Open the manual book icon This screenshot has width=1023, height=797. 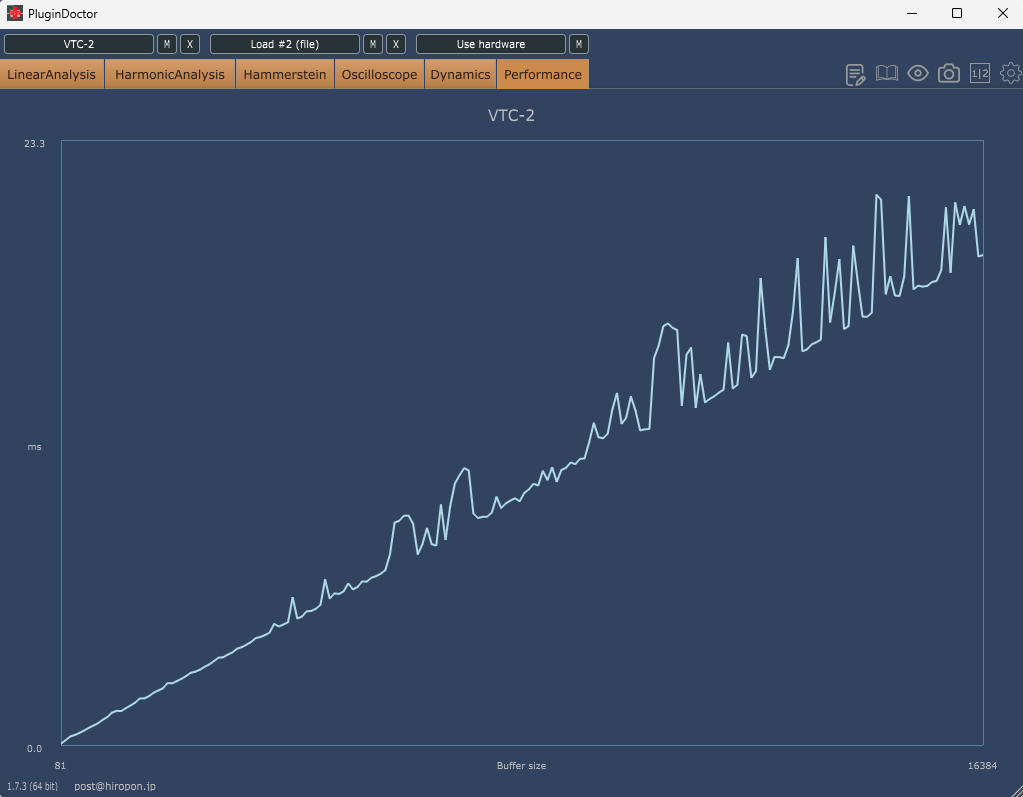tap(887, 74)
